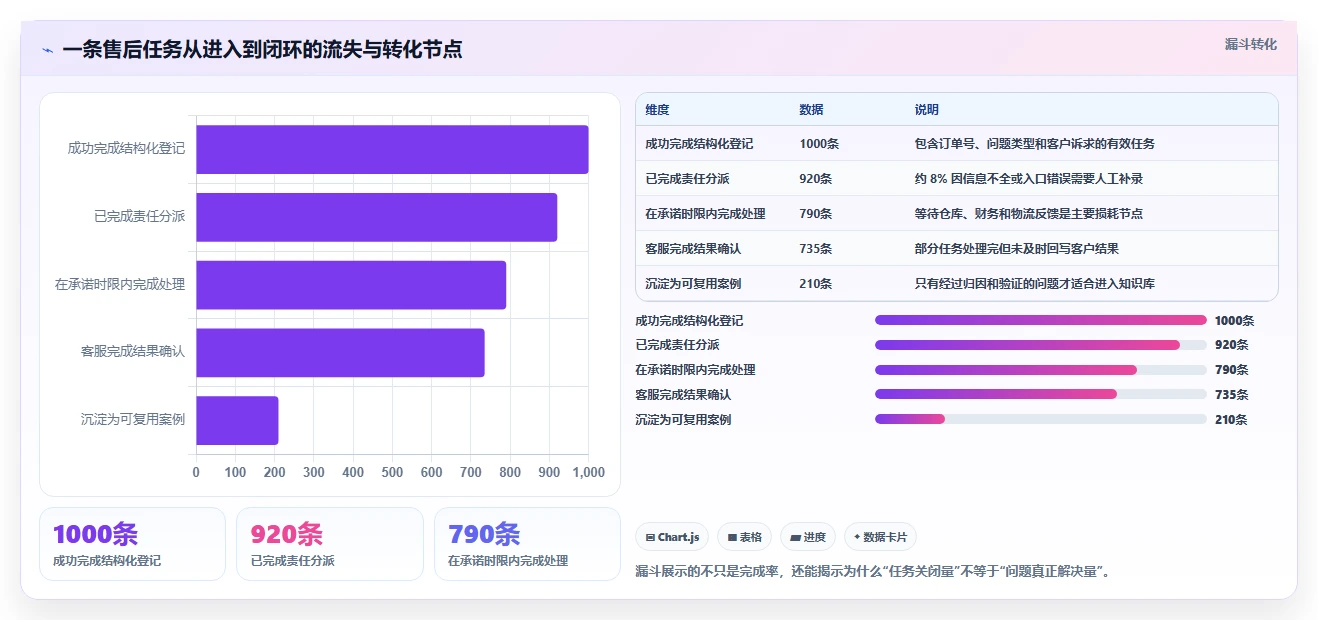Click the table cell 客服完成结果确认

coord(693,249)
